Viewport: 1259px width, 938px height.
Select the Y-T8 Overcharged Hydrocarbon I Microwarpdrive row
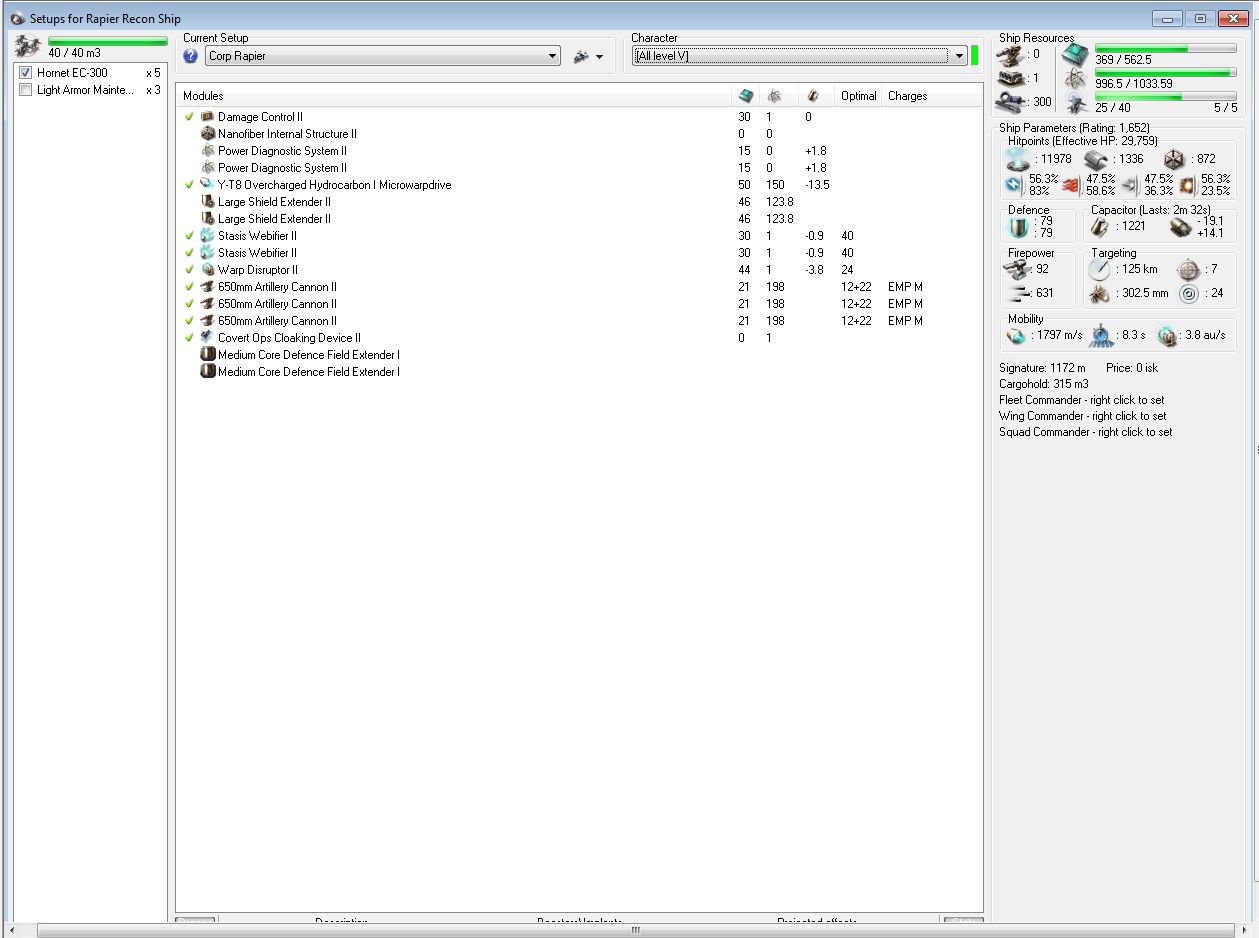coord(580,185)
